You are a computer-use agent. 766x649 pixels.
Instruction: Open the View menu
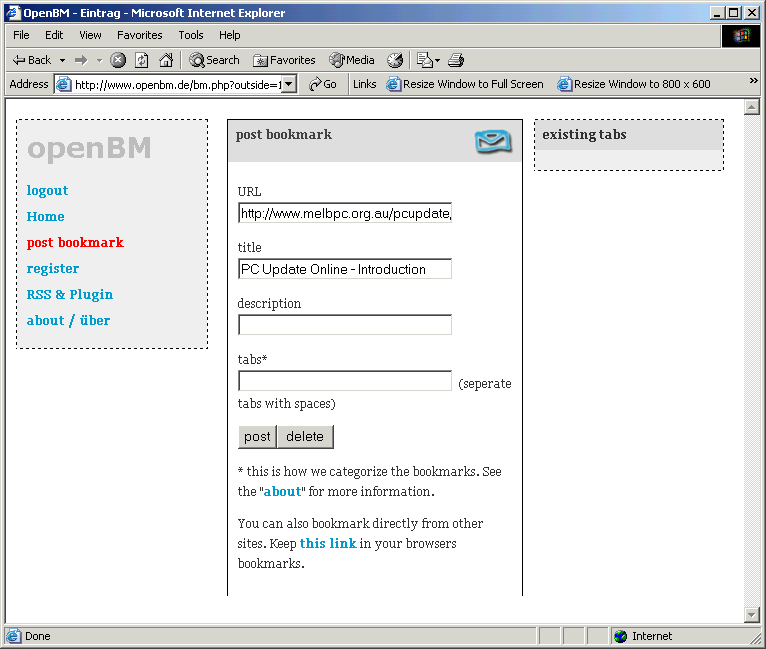point(90,35)
